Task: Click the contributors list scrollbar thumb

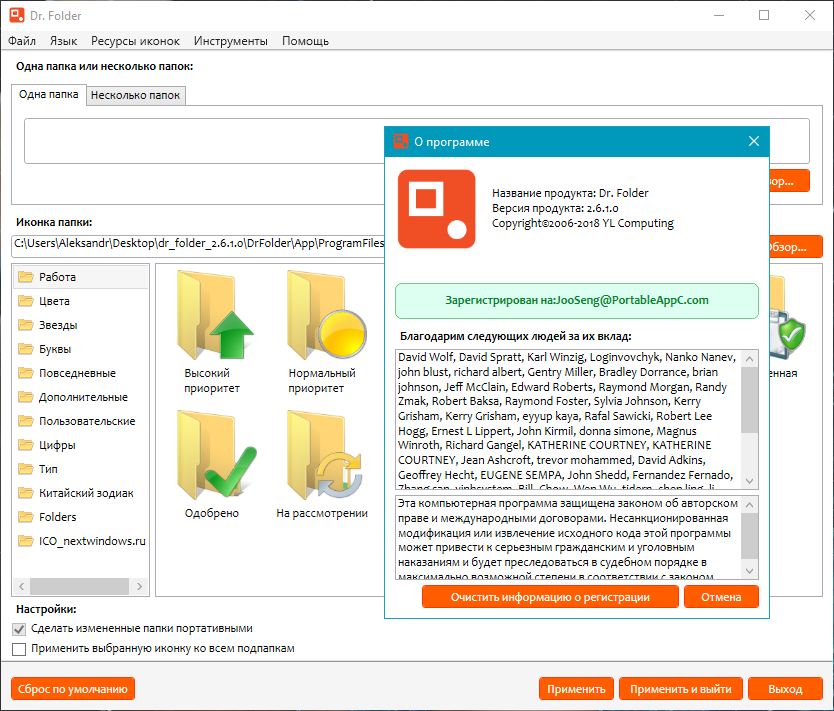Action: pyautogui.click(x=749, y=400)
